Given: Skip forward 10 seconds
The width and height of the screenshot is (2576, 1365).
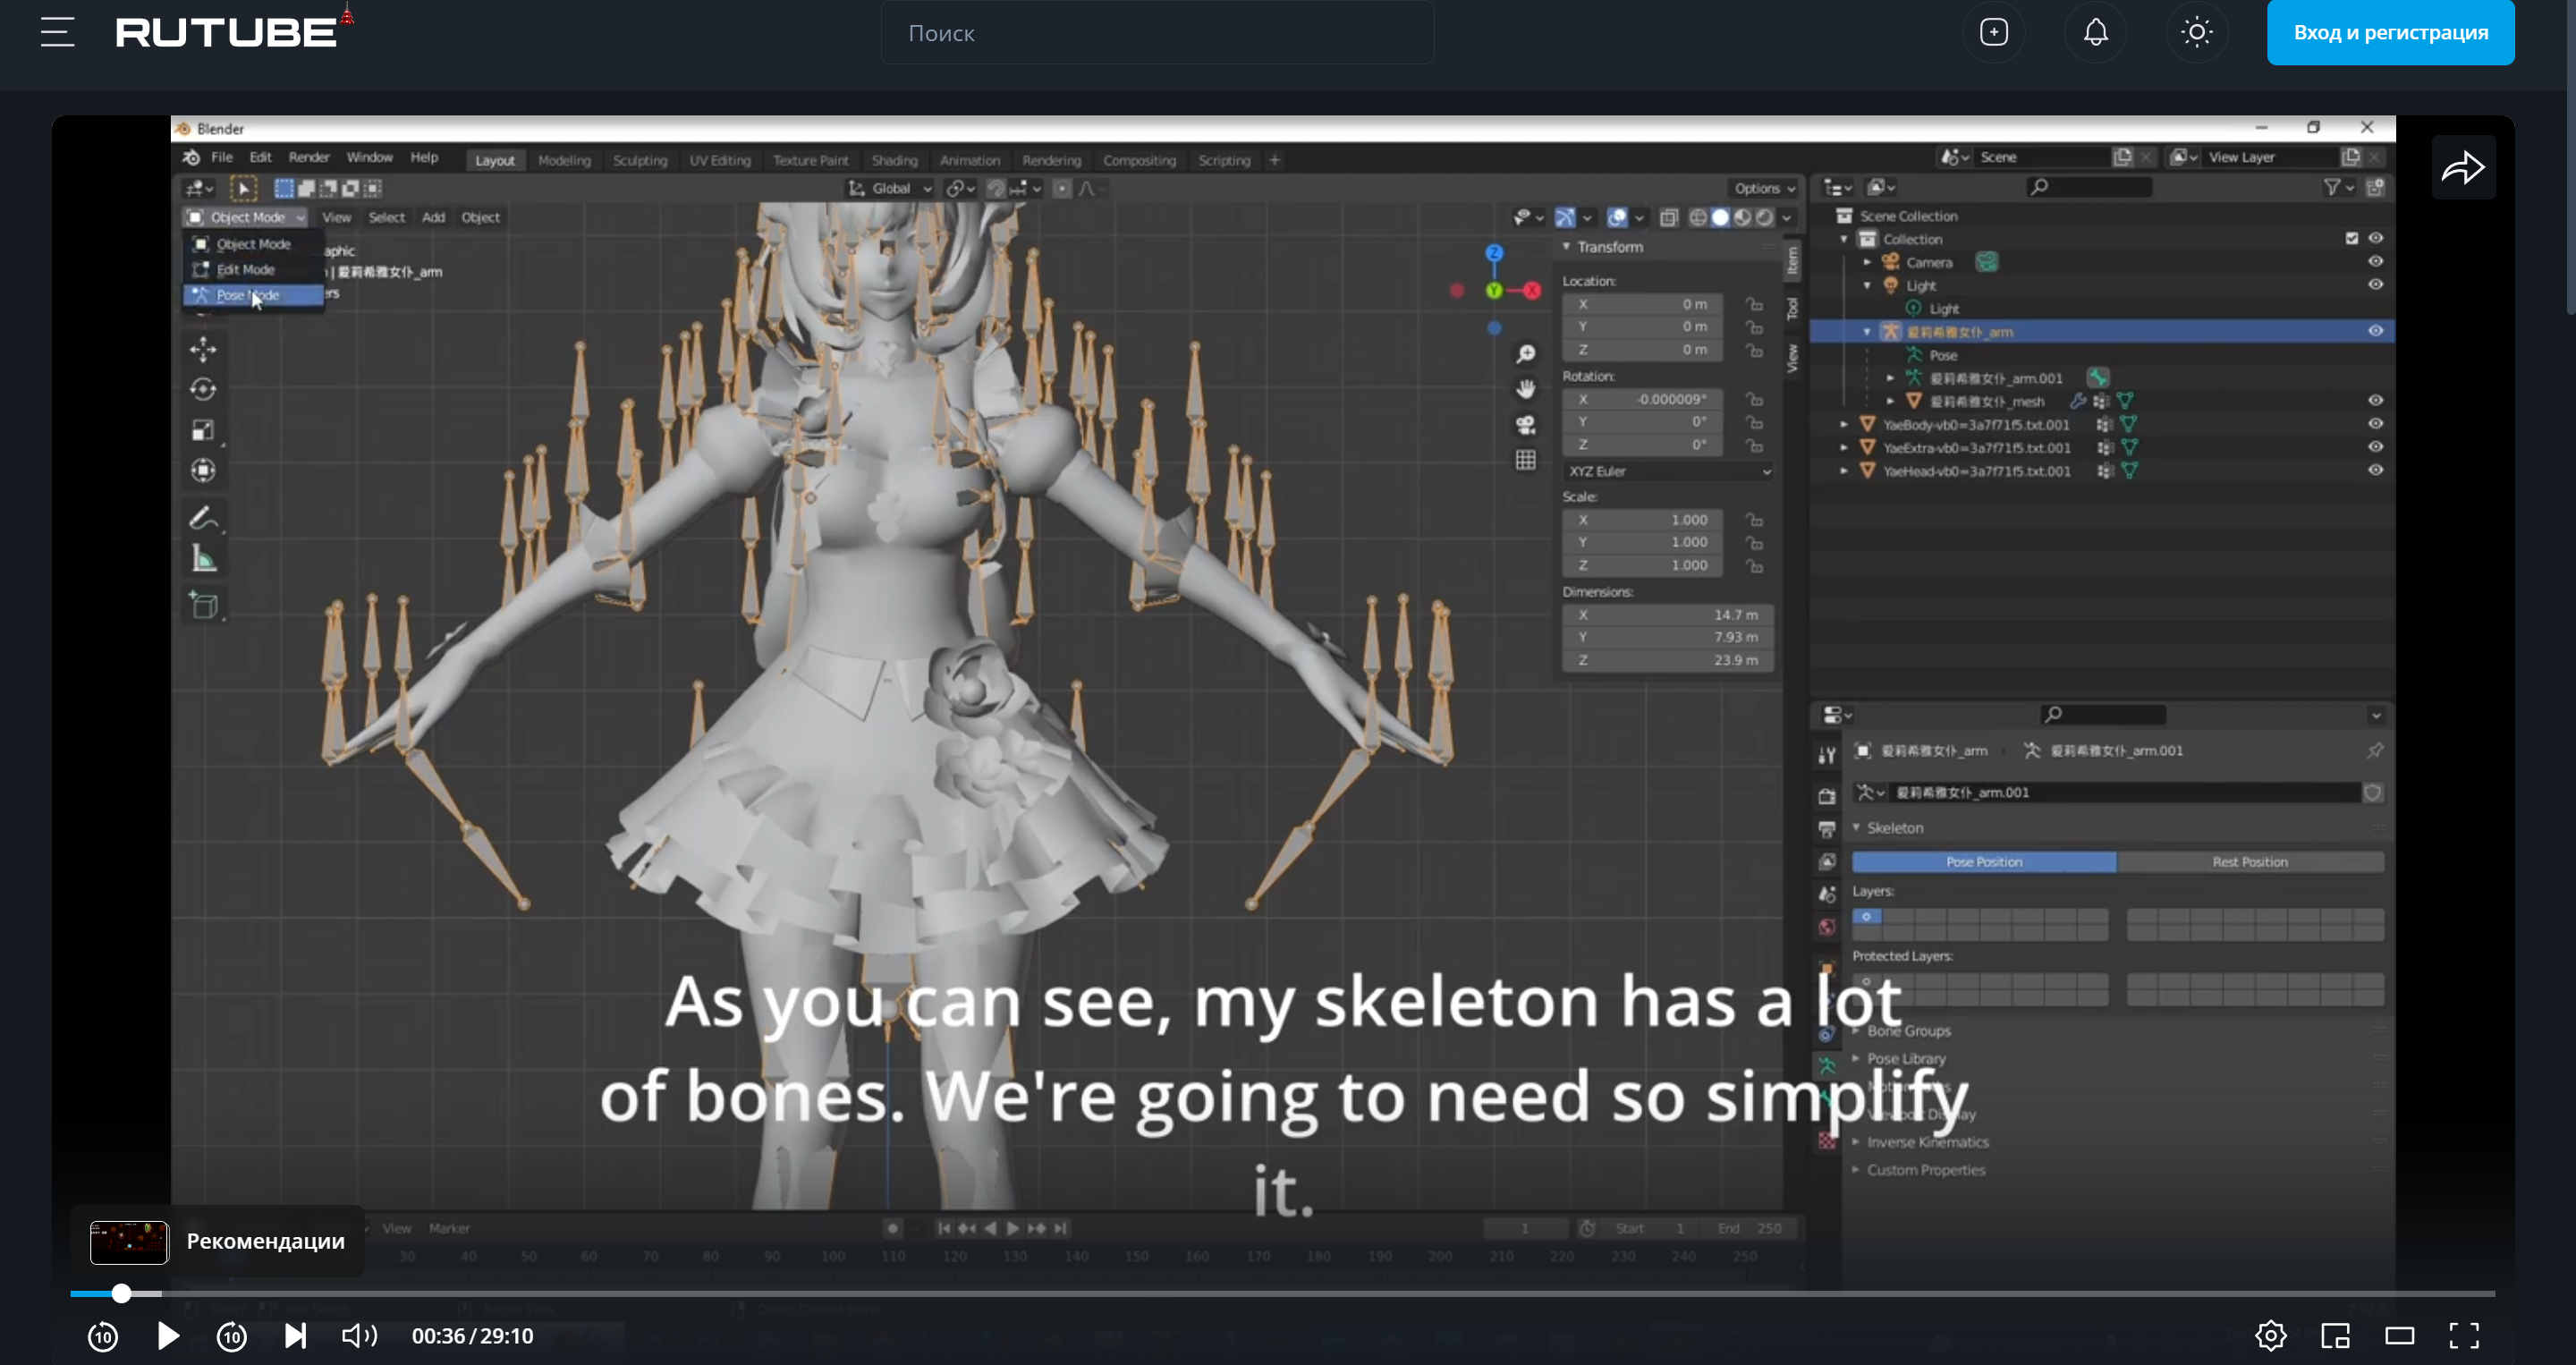Looking at the screenshot, I should pos(232,1336).
